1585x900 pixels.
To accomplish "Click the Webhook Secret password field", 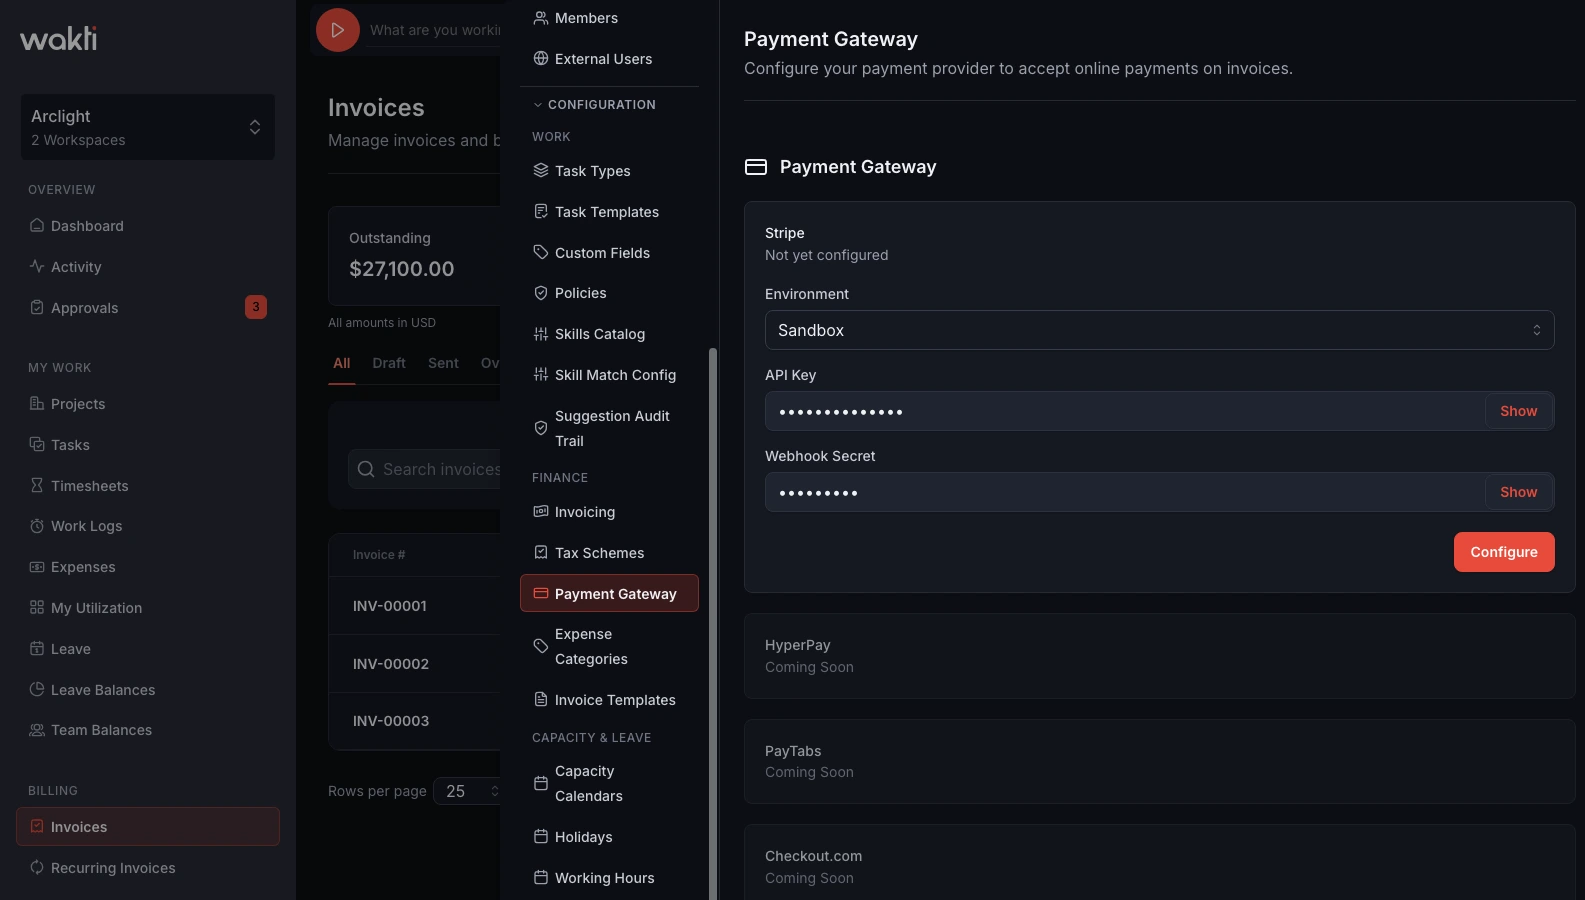I will [x=1124, y=492].
